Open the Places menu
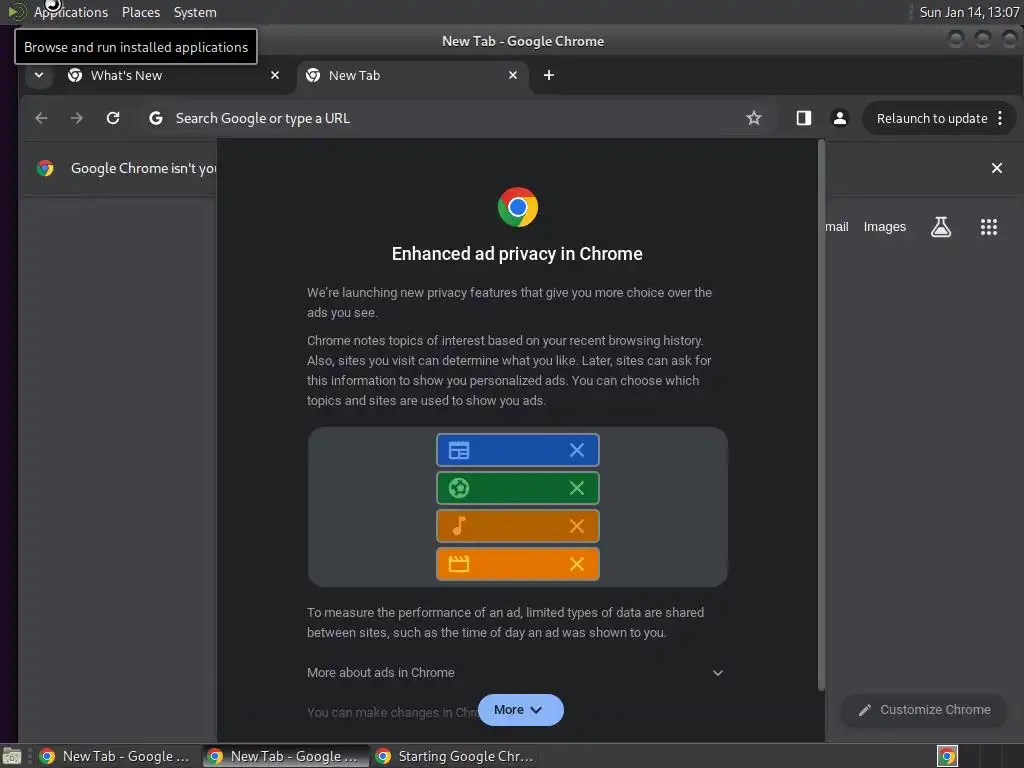The height and width of the screenshot is (768, 1024). click(x=140, y=12)
